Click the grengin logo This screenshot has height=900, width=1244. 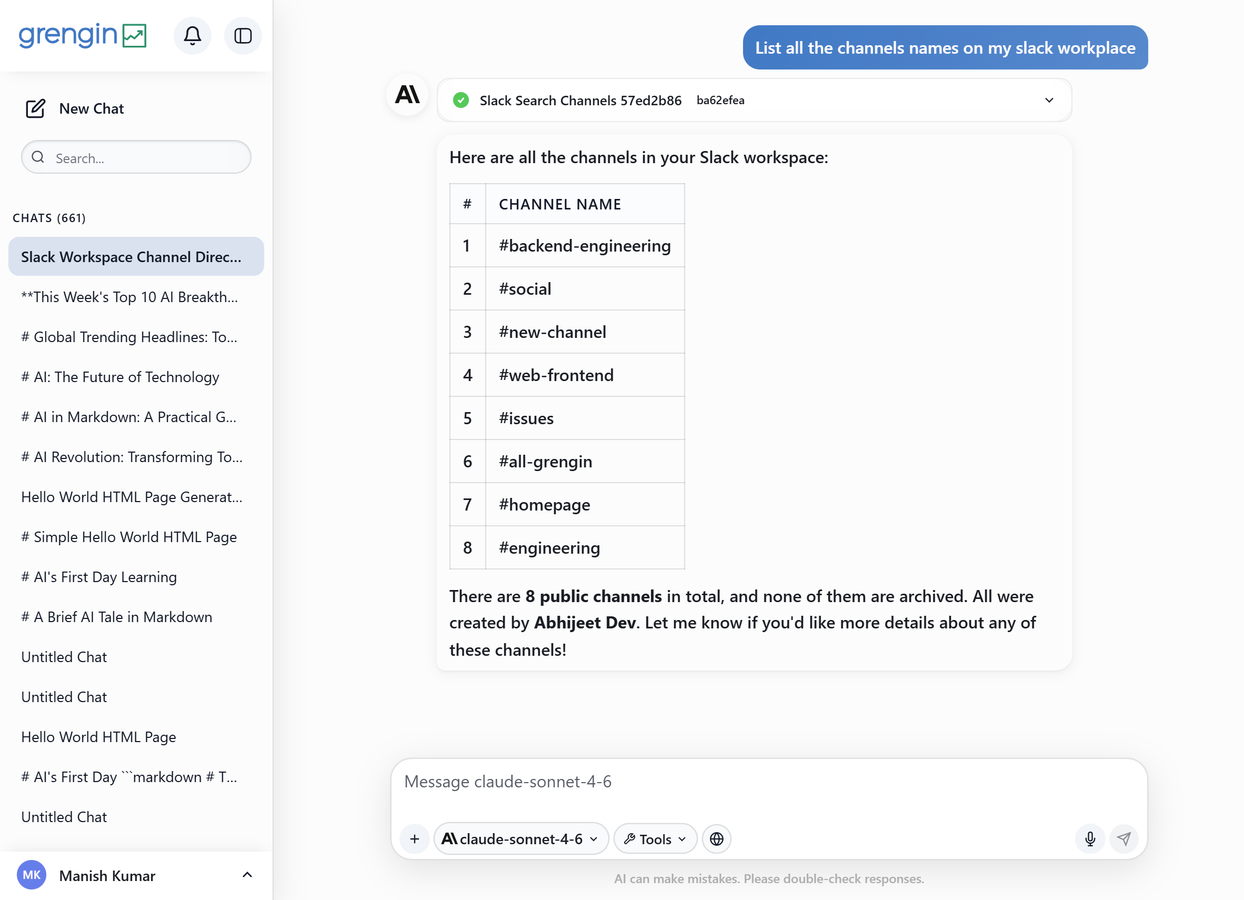(x=83, y=35)
